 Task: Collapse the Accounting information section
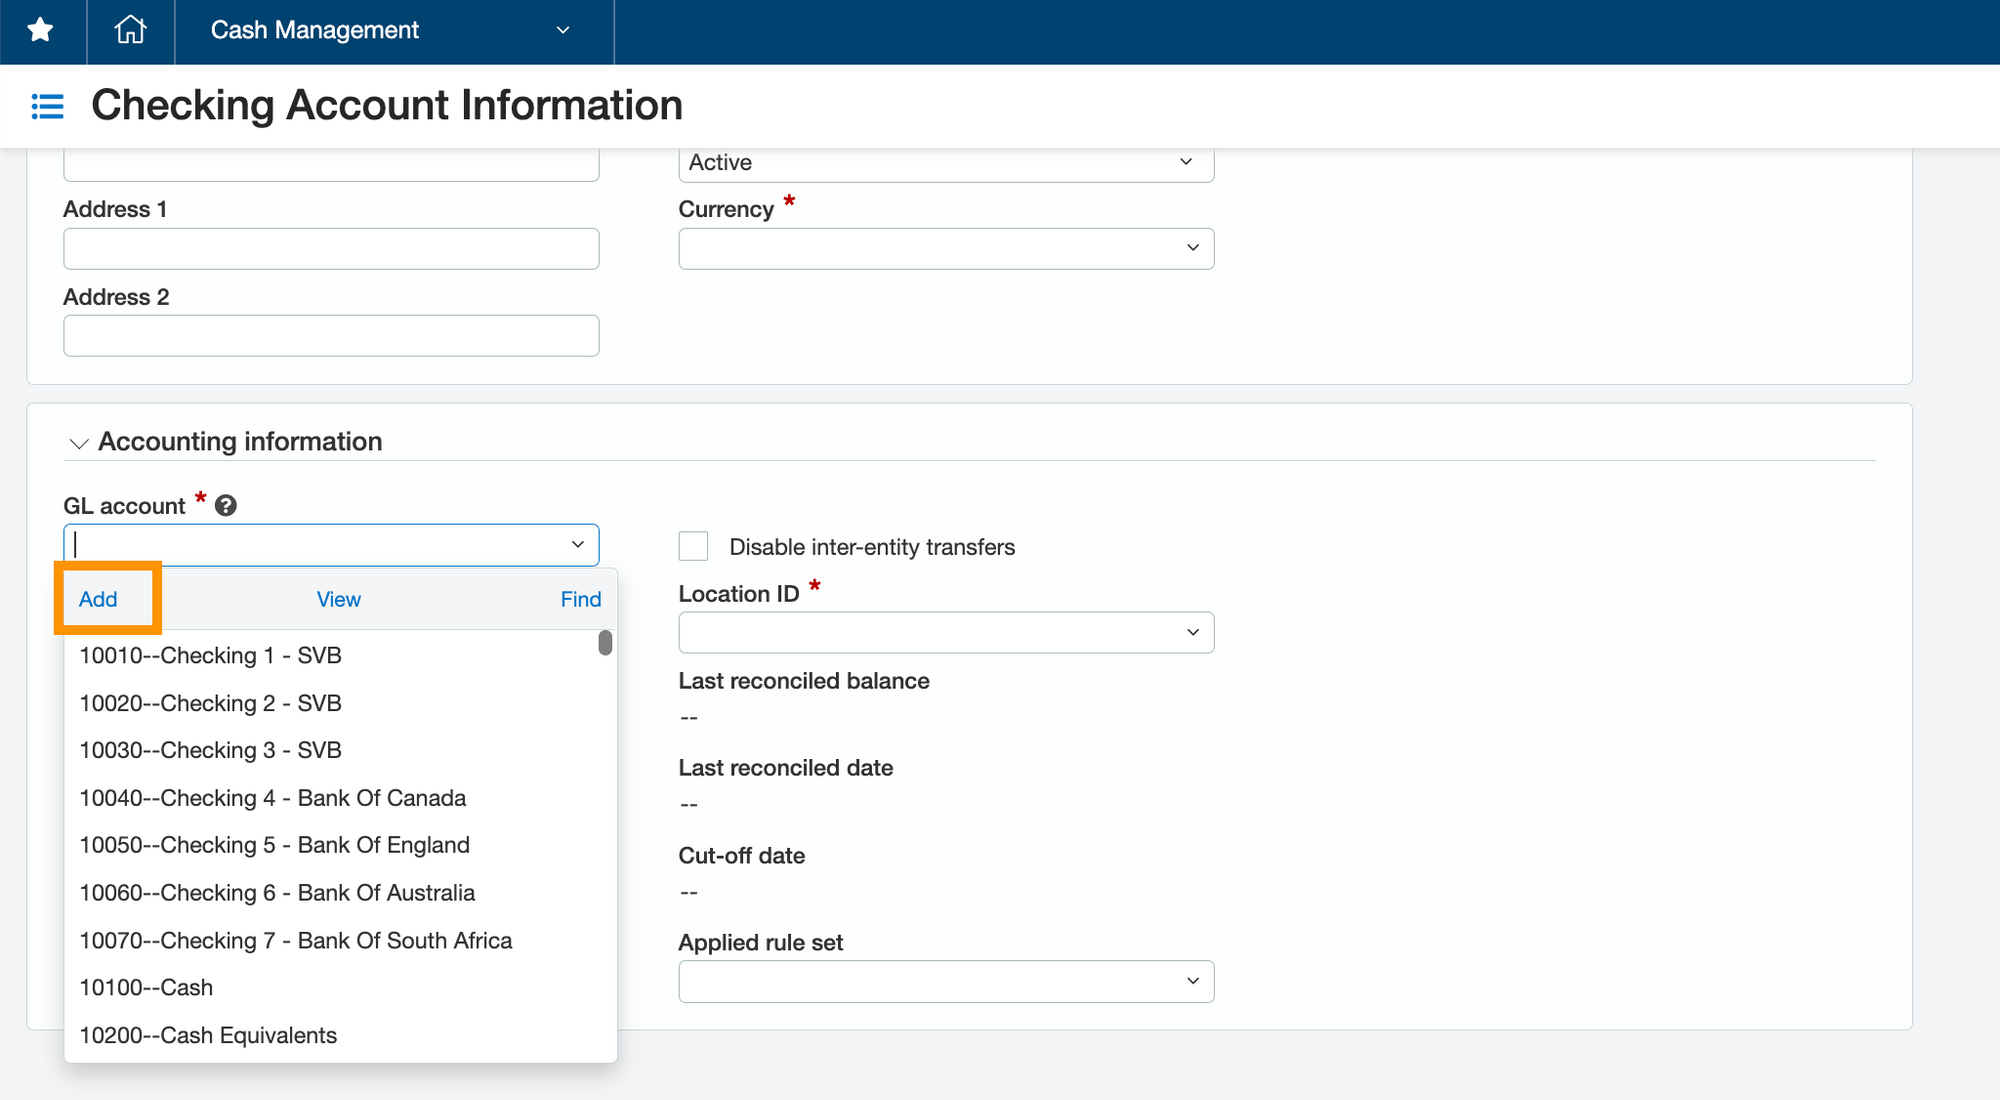pyautogui.click(x=78, y=443)
